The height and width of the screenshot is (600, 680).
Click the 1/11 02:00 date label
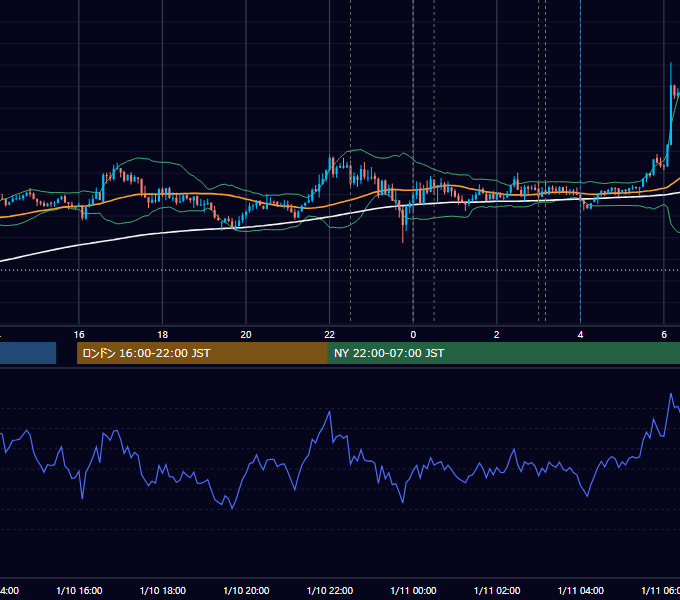(497, 590)
